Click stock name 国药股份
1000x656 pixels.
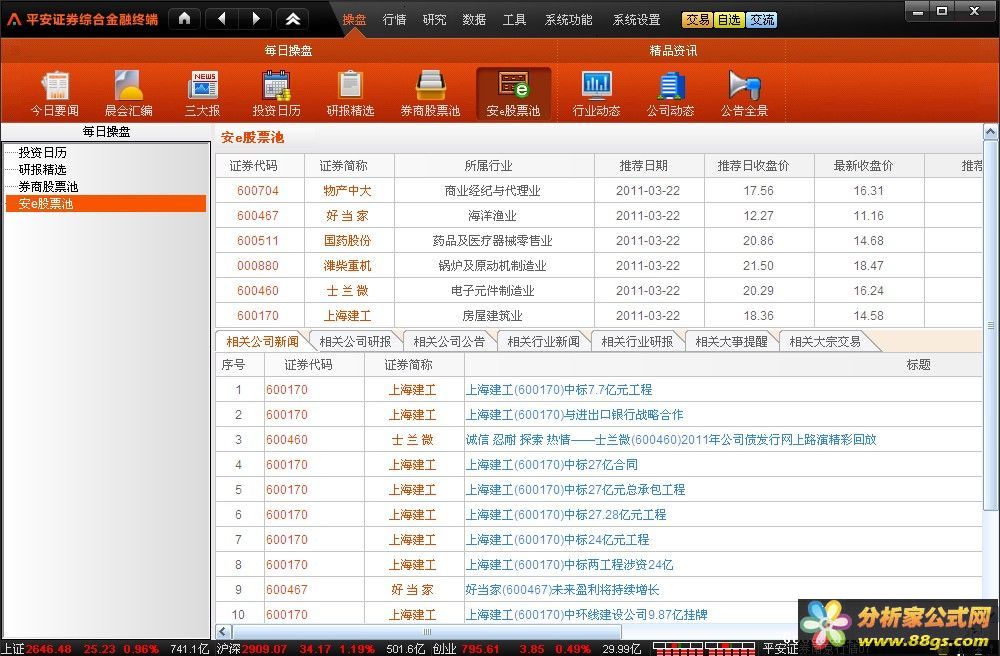point(347,240)
